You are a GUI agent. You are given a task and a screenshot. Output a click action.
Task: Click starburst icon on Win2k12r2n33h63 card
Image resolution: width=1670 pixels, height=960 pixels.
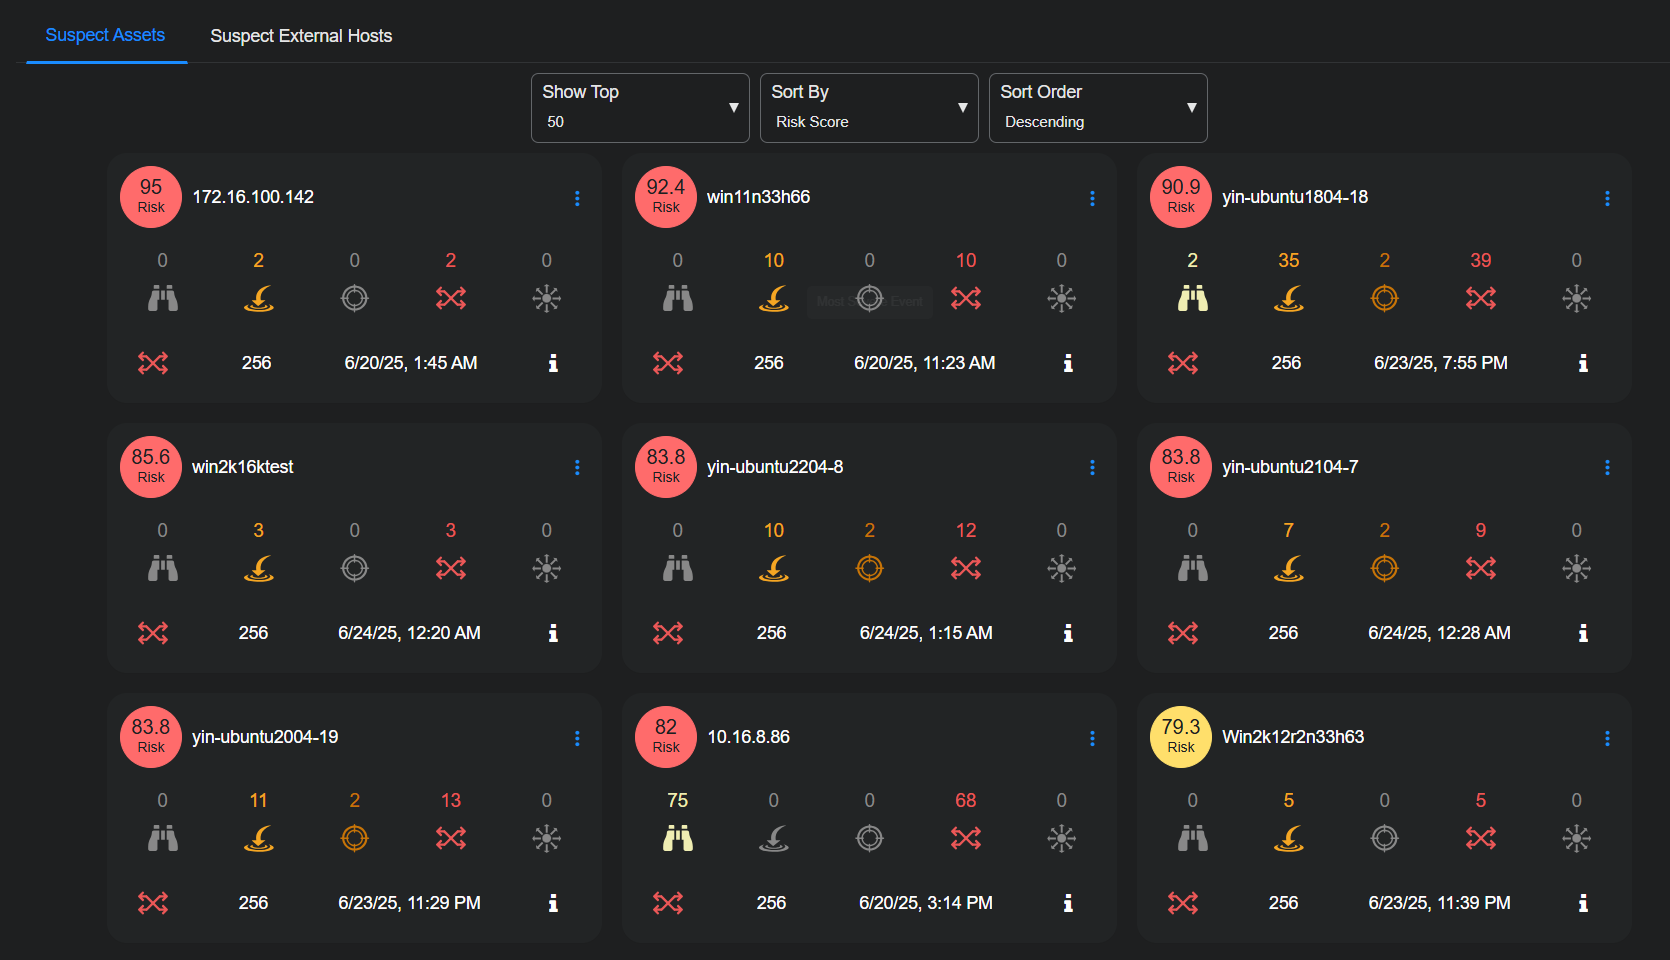pyautogui.click(x=1576, y=838)
